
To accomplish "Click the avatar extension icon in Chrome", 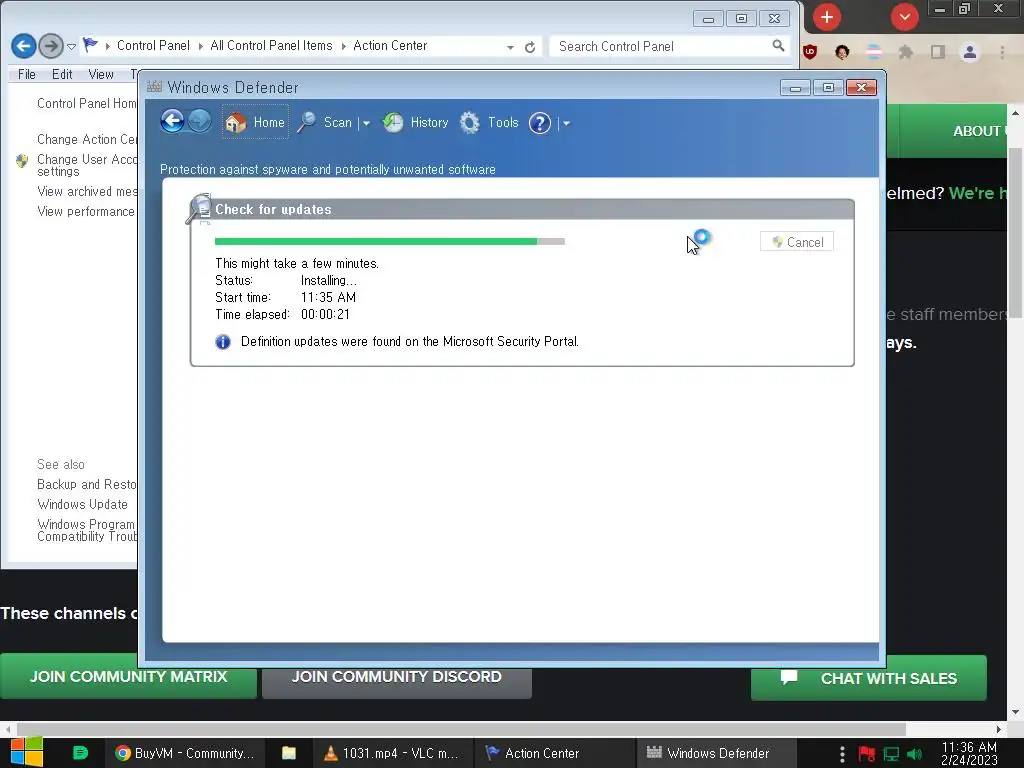I will [842, 52].
